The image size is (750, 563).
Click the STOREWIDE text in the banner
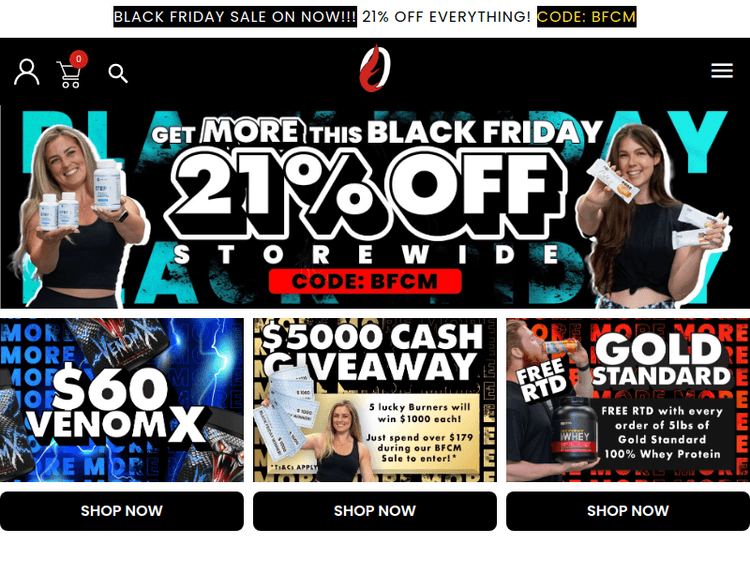tap(366, 254)
